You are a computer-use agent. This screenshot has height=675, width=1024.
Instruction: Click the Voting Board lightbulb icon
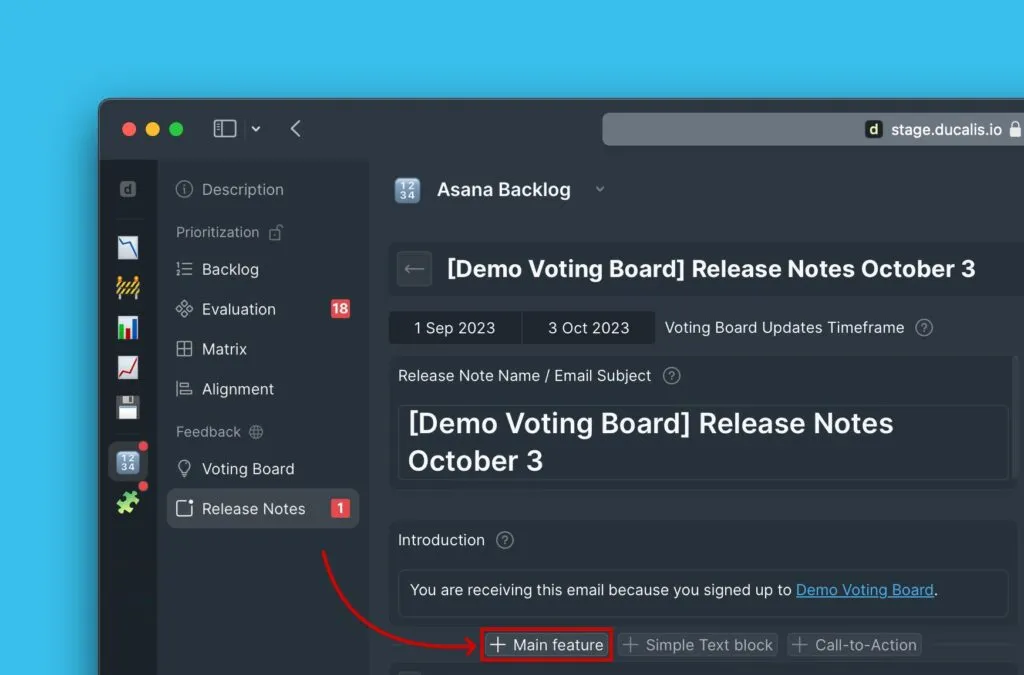[x=185, y=468]
